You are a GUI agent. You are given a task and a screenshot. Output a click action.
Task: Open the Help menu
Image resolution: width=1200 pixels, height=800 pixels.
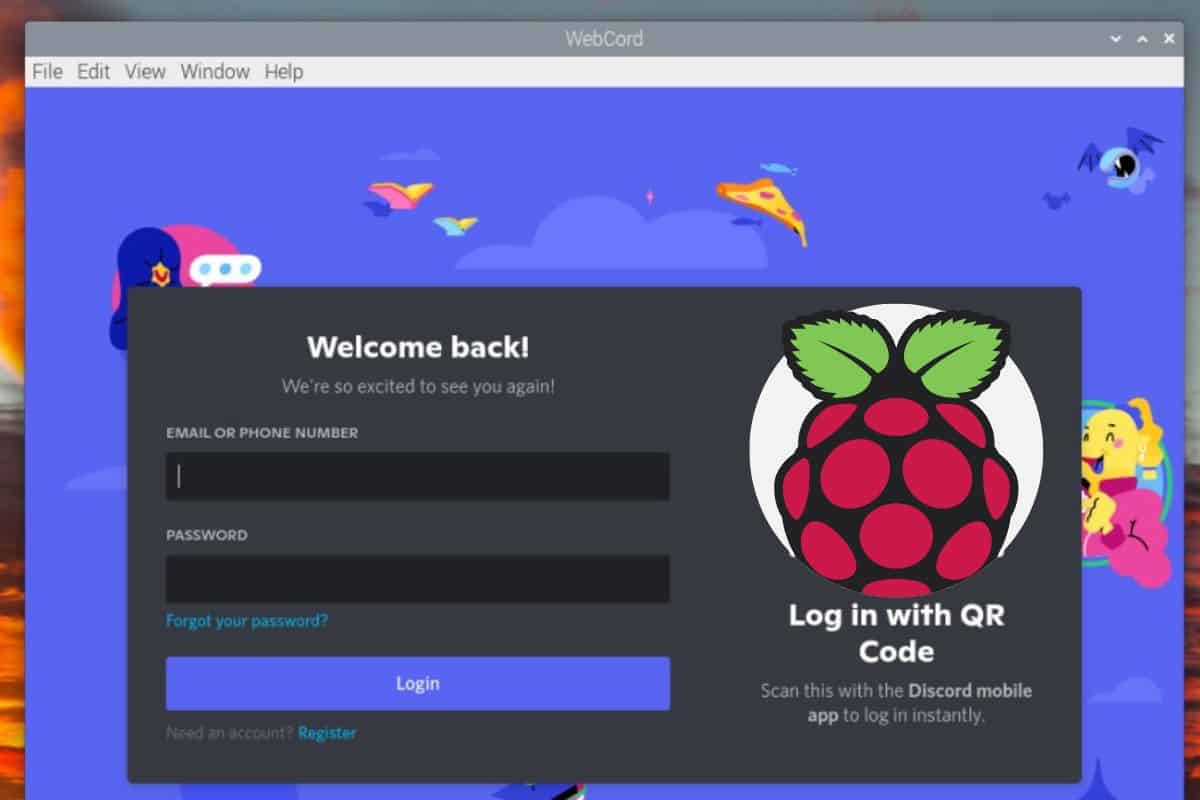click(283, 71)
